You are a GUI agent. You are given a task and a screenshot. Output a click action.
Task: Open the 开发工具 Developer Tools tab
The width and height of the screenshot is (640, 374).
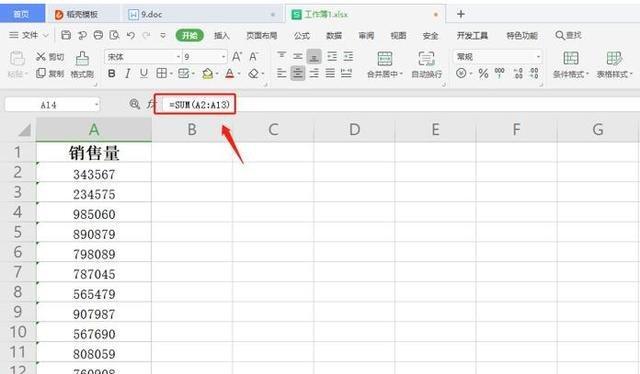click(x=472, y=36)
